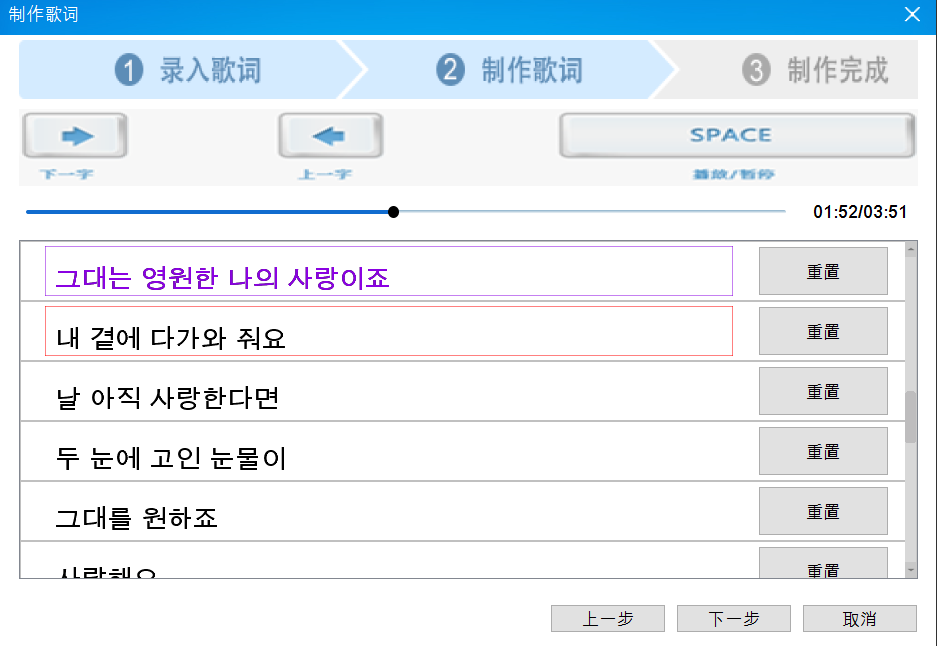Click the playback progress slider handle

[393, 212]
